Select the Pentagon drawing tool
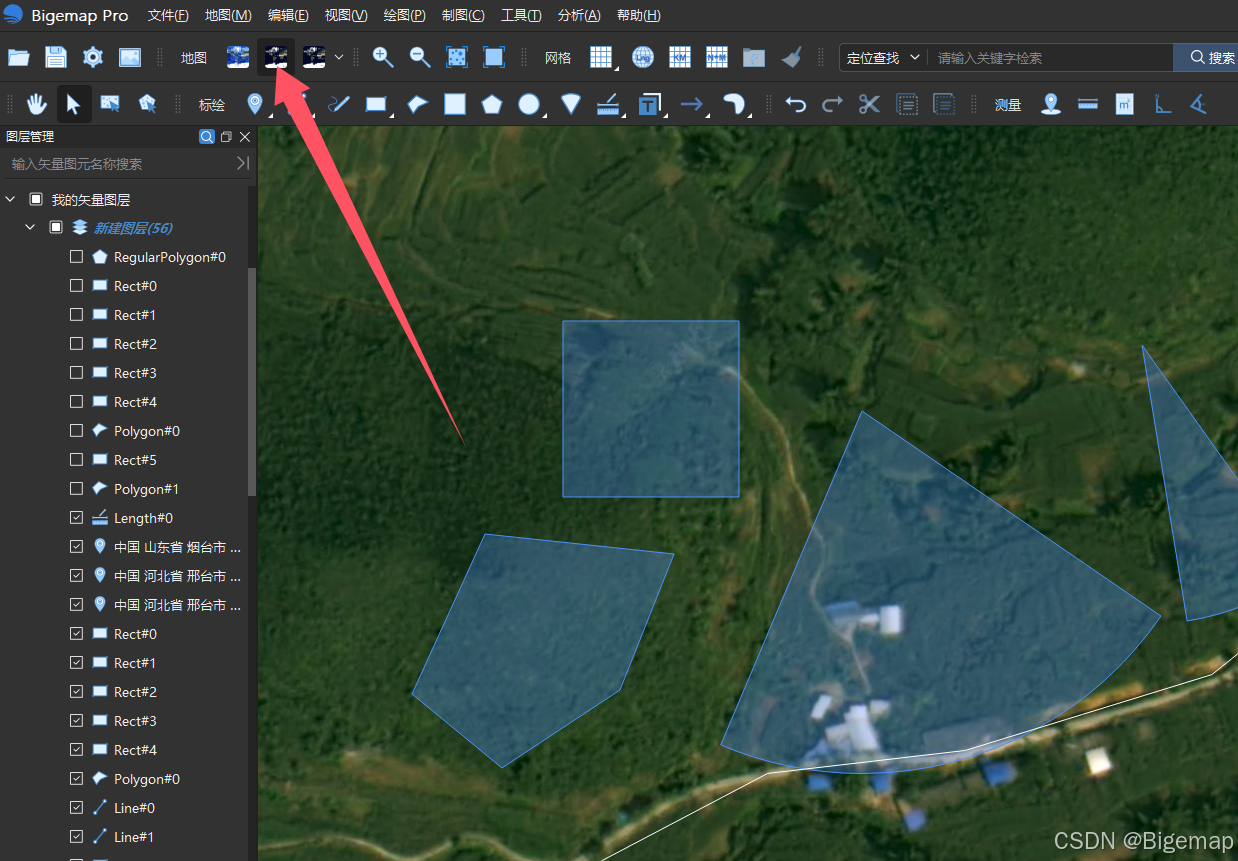The height and width of the screenshot is (861, 1238). coord(492,103)
